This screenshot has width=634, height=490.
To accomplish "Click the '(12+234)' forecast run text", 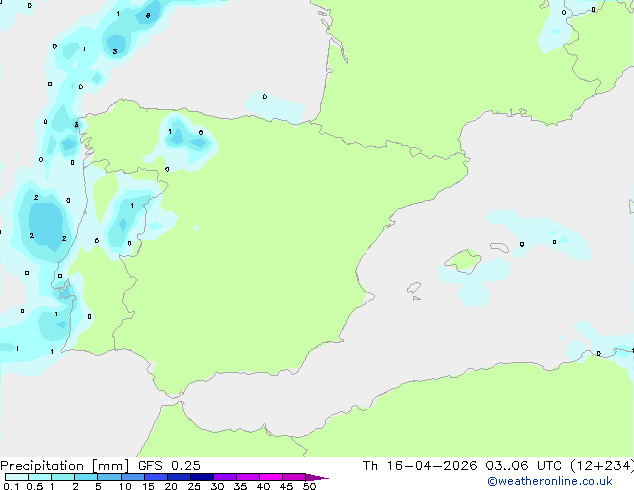I will point(602,466).
